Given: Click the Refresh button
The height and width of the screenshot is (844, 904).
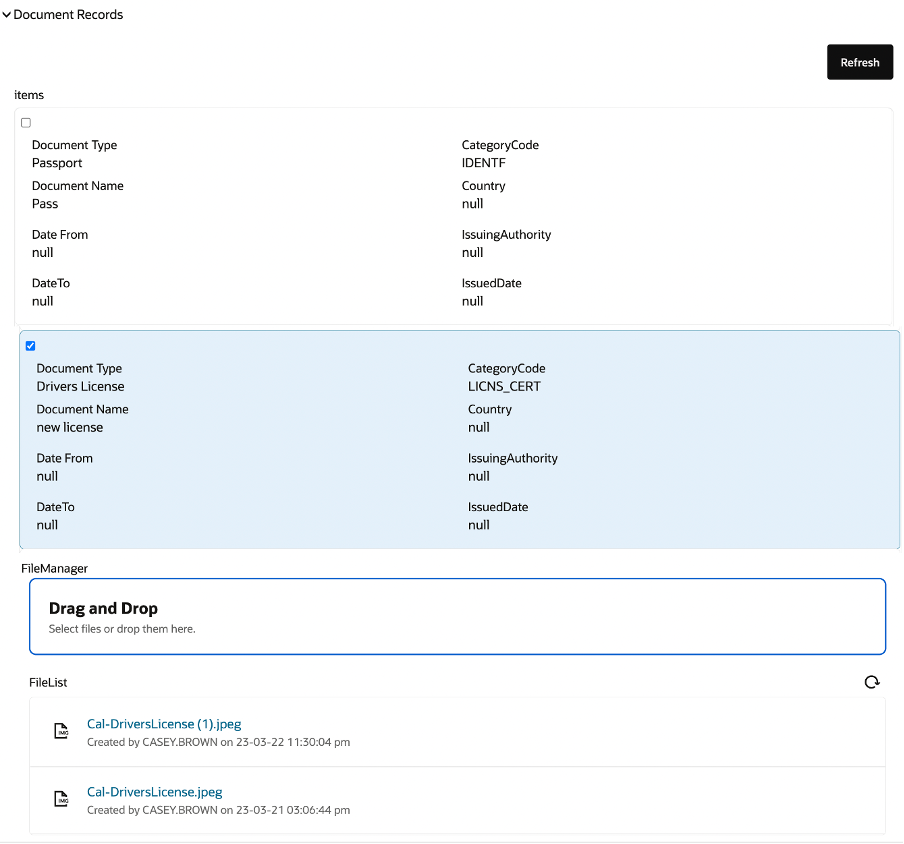Looking at the screenshot, I should coord(859,61).
